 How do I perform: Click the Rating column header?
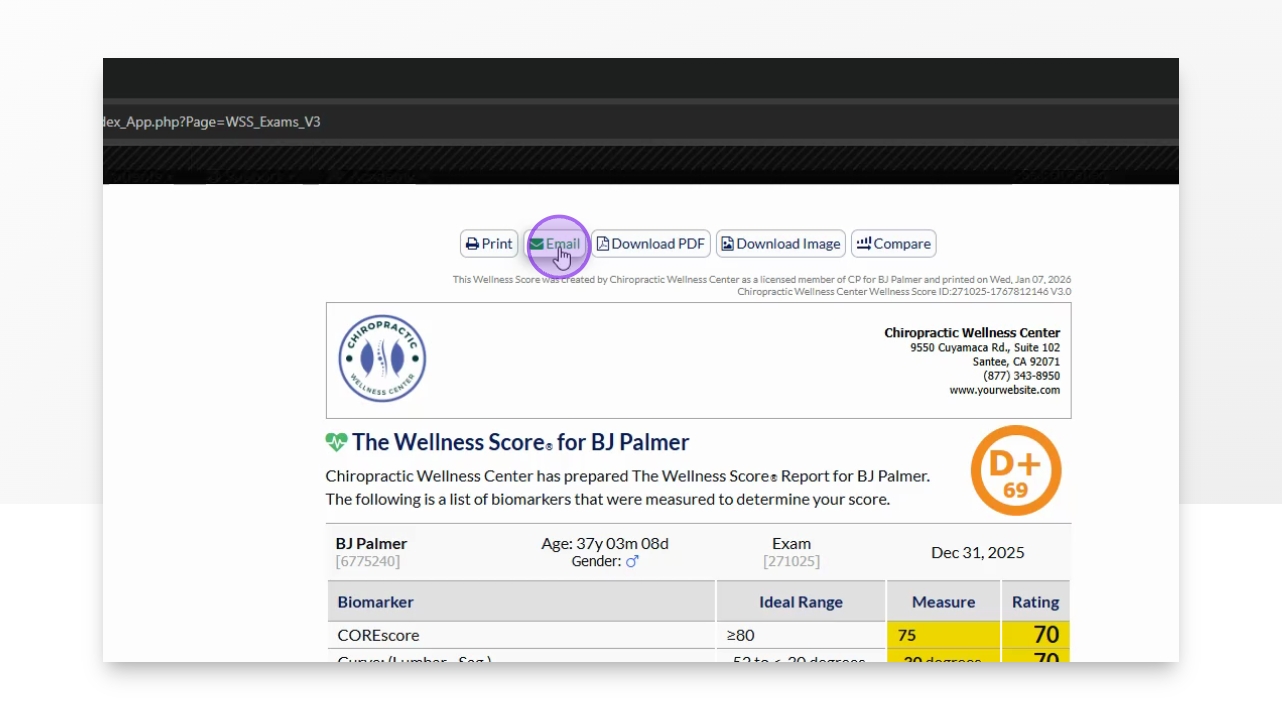click(x=1036, y=602)
